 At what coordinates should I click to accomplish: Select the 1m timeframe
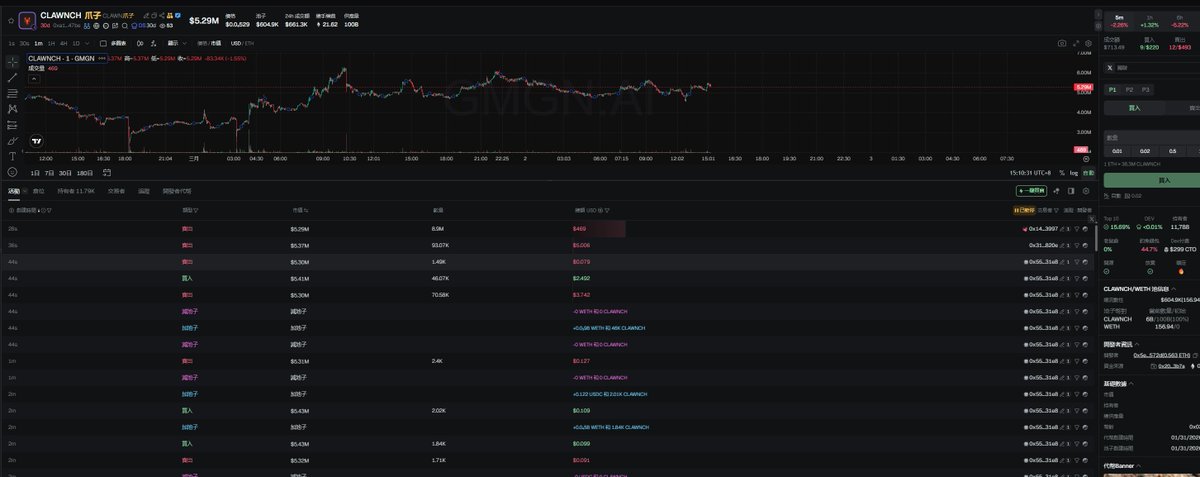(x=37, y=43)
